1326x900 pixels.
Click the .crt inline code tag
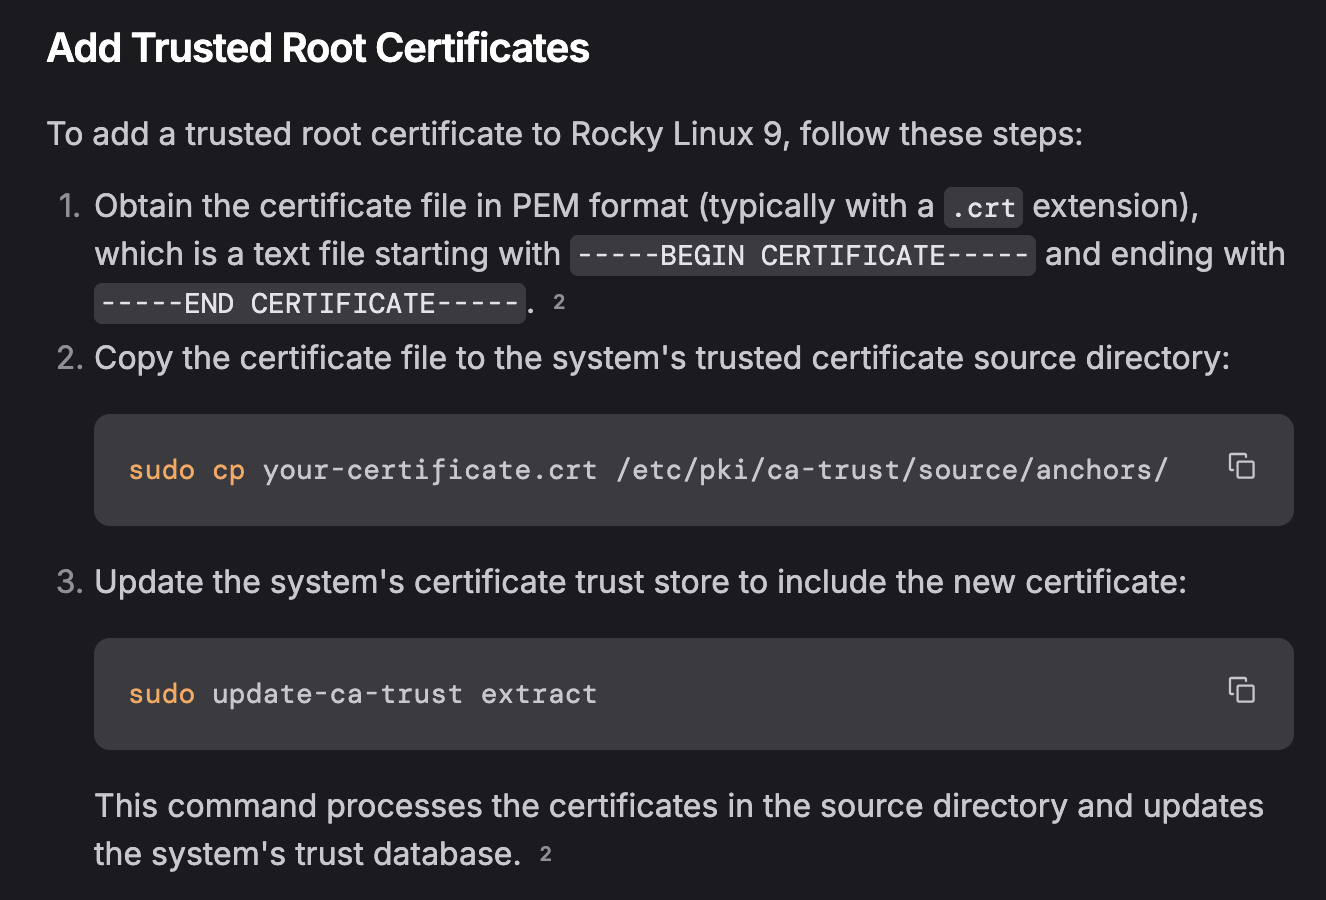click(x=983, y=208)
